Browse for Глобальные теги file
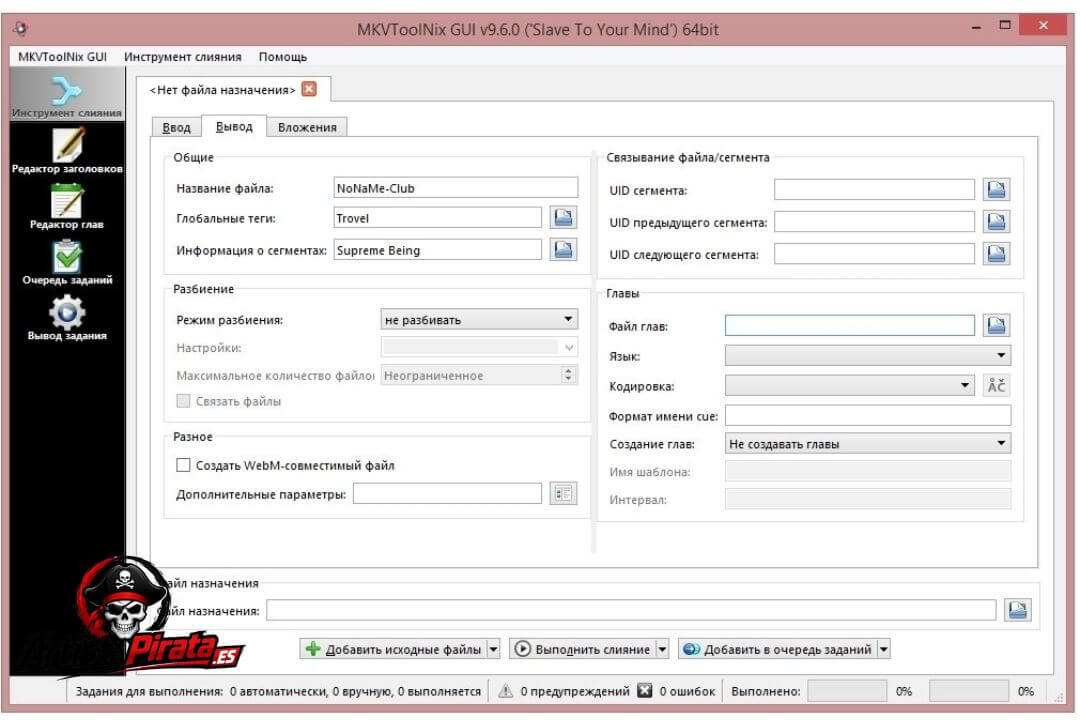The width and height of the screenshot is (1080, 720). pyautogui.click(x=563, y=218)
